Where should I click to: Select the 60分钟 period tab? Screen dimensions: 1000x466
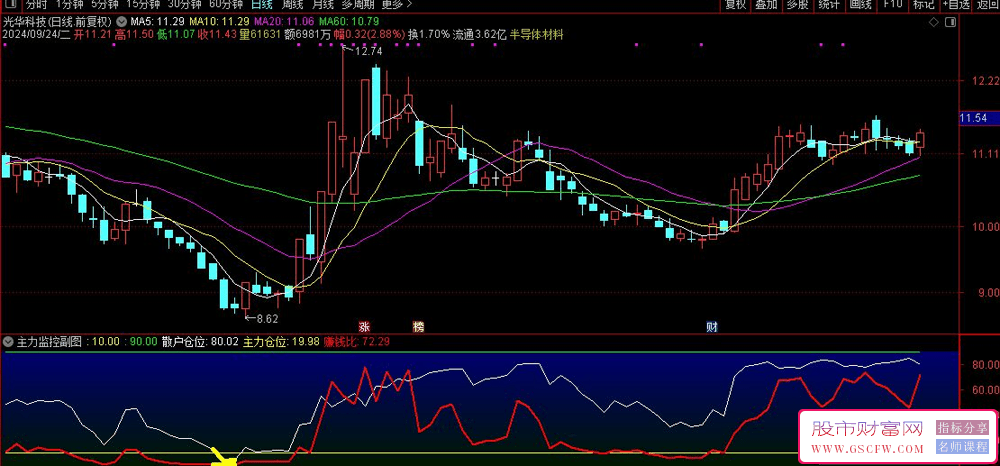point(227,5)
